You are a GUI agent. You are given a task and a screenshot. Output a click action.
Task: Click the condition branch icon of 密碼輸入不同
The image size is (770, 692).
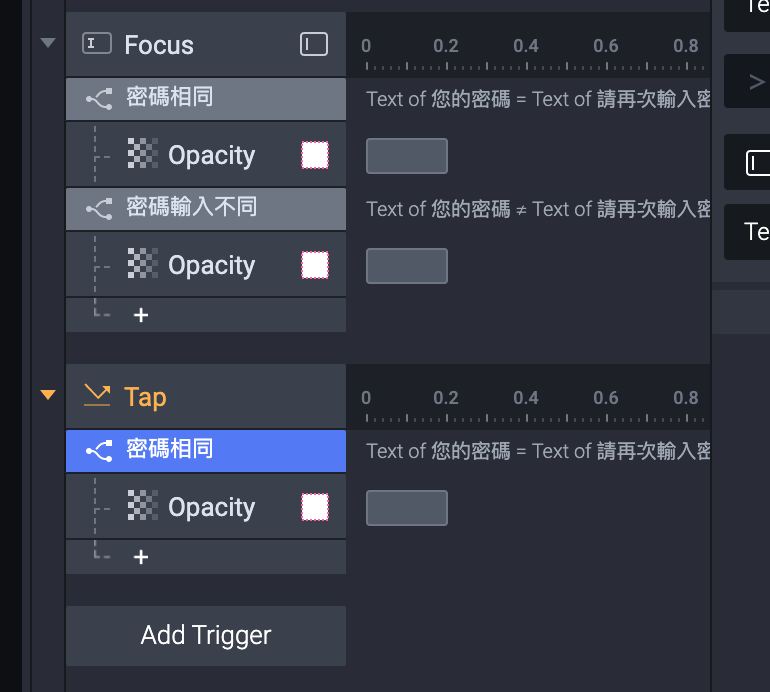pyautogui.click(x=99, y=209)
